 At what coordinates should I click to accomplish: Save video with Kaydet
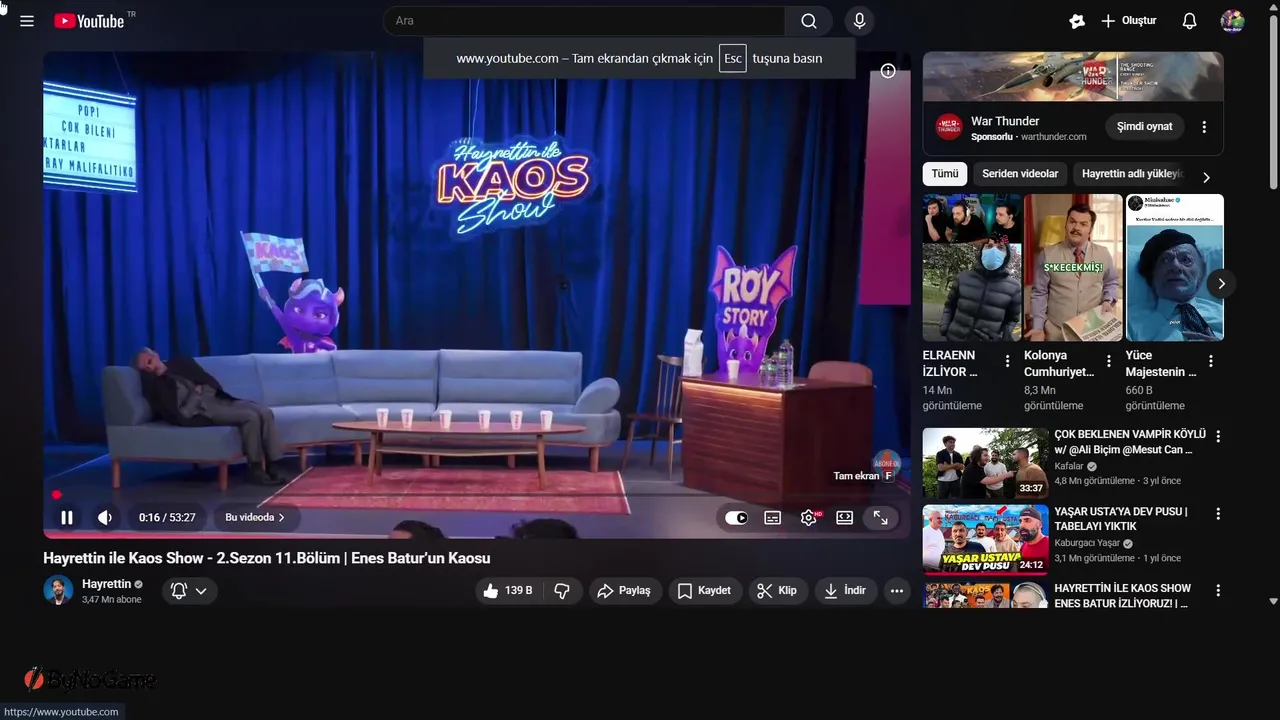coord(704,591)
